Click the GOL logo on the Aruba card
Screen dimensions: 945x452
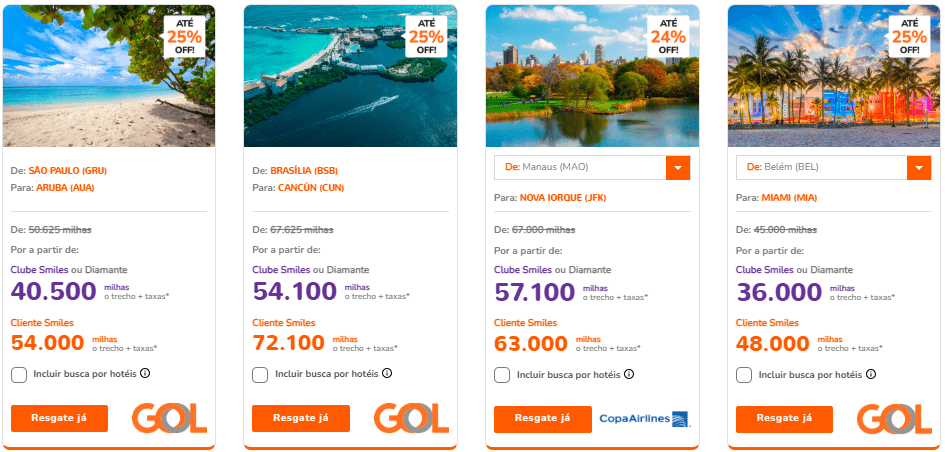click(x=168, y=418)
